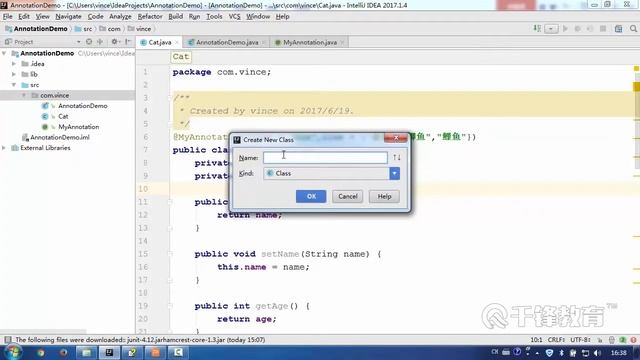Image resolution: width=640 pixels, height=360 pixels.
Task: Open the VCS menu
Action: [x=234, y=17]
